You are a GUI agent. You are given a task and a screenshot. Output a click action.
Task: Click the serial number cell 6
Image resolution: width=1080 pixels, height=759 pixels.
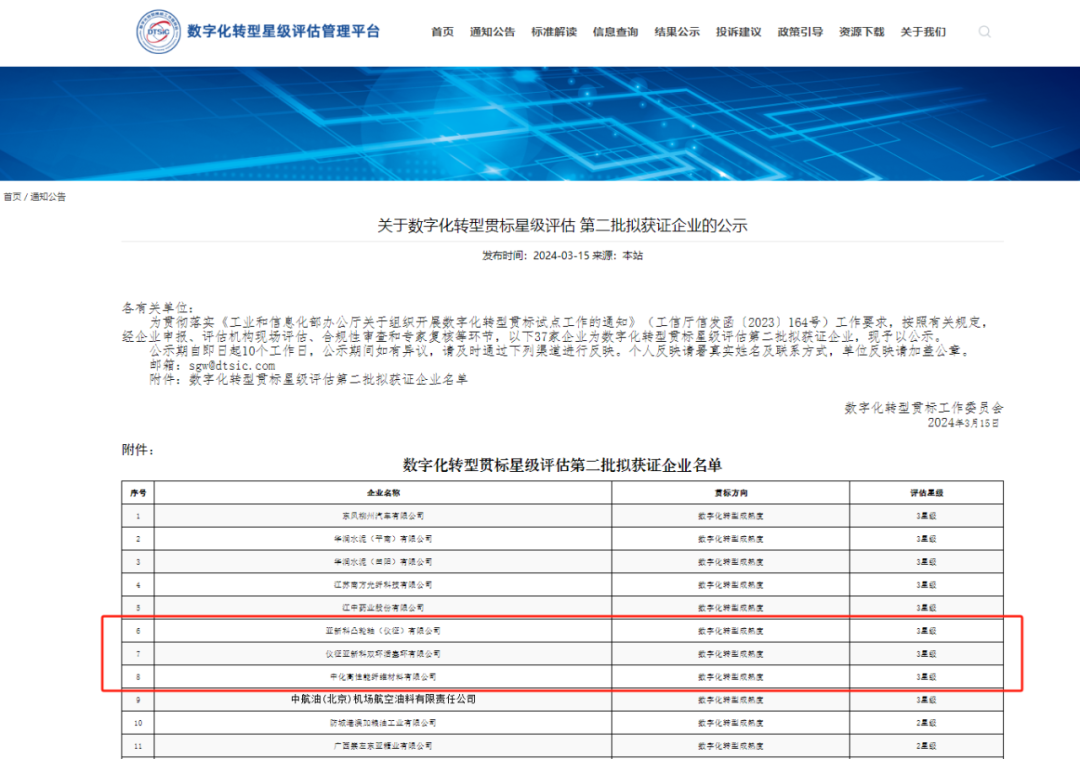tap(138, 631)
